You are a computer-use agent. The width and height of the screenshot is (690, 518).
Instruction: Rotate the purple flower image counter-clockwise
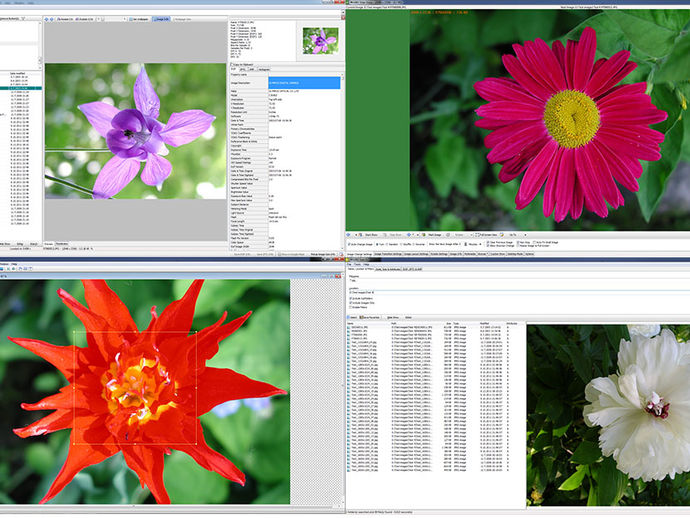tap(65, 19)
